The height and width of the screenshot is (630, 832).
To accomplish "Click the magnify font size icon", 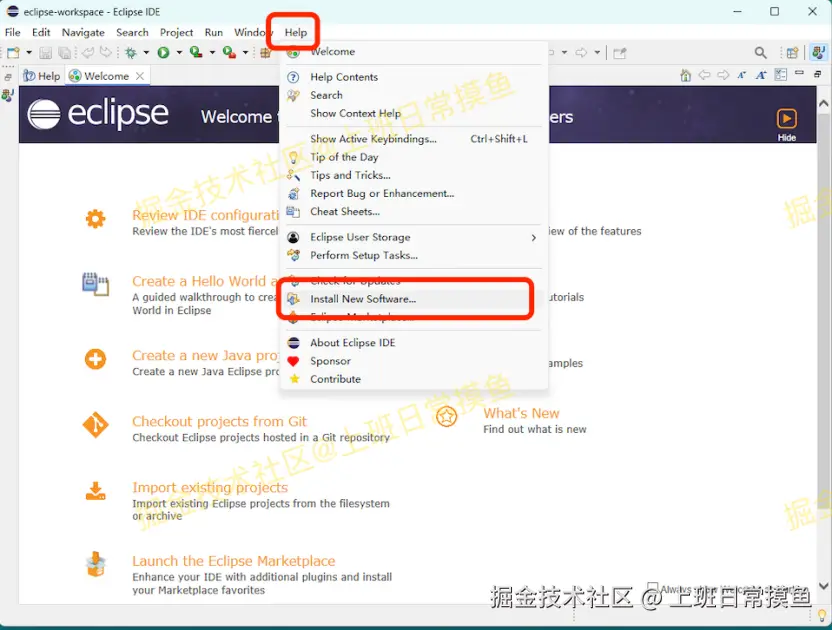I will click(761, 75).
